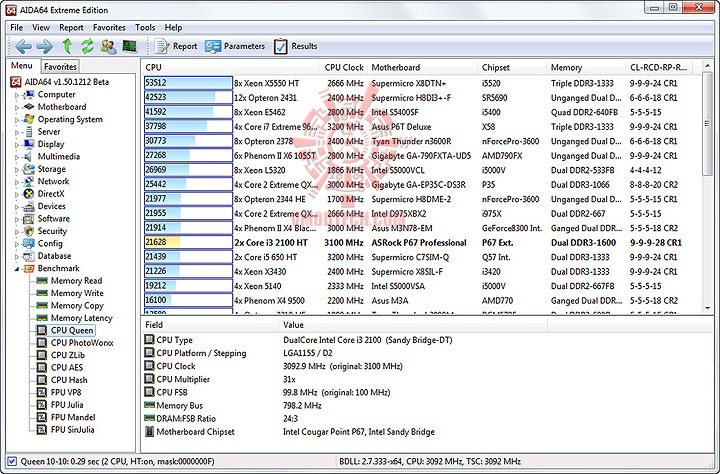Screen dimensions: 720x474
Task: Collapse the Benchmark tree node
Action: coord(17,269)
